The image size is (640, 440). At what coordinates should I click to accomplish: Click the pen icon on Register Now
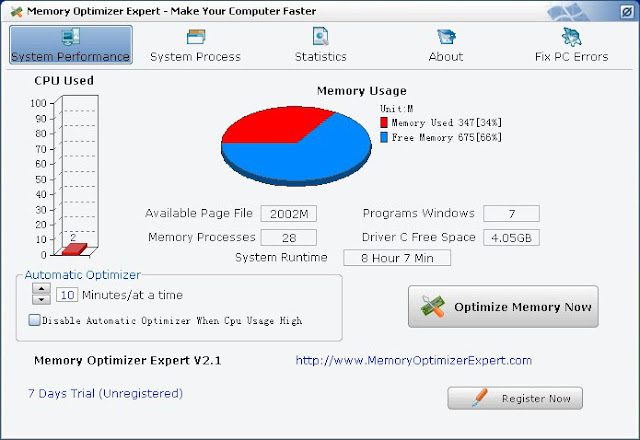479,398
